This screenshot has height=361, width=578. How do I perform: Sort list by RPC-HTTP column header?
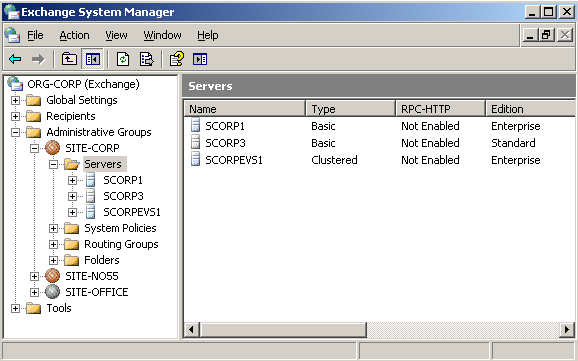pos(441,109)
